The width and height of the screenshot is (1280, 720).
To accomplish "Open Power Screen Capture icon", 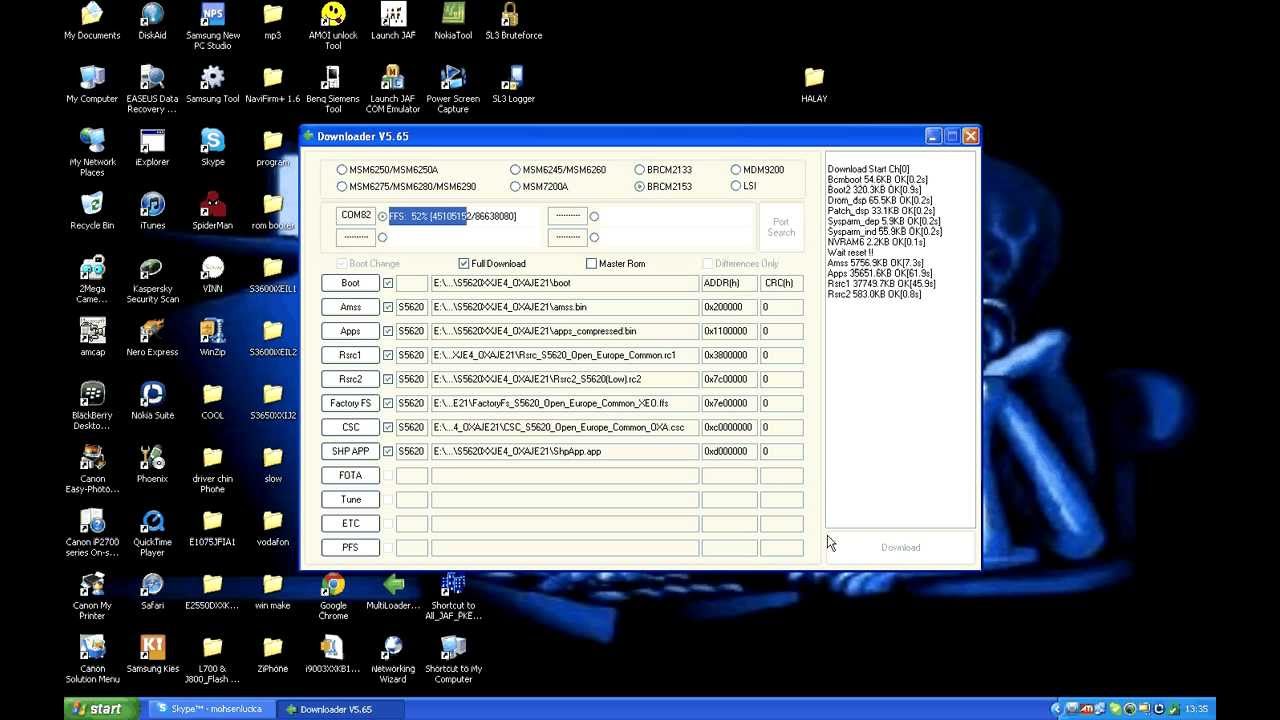I will 453,90.
